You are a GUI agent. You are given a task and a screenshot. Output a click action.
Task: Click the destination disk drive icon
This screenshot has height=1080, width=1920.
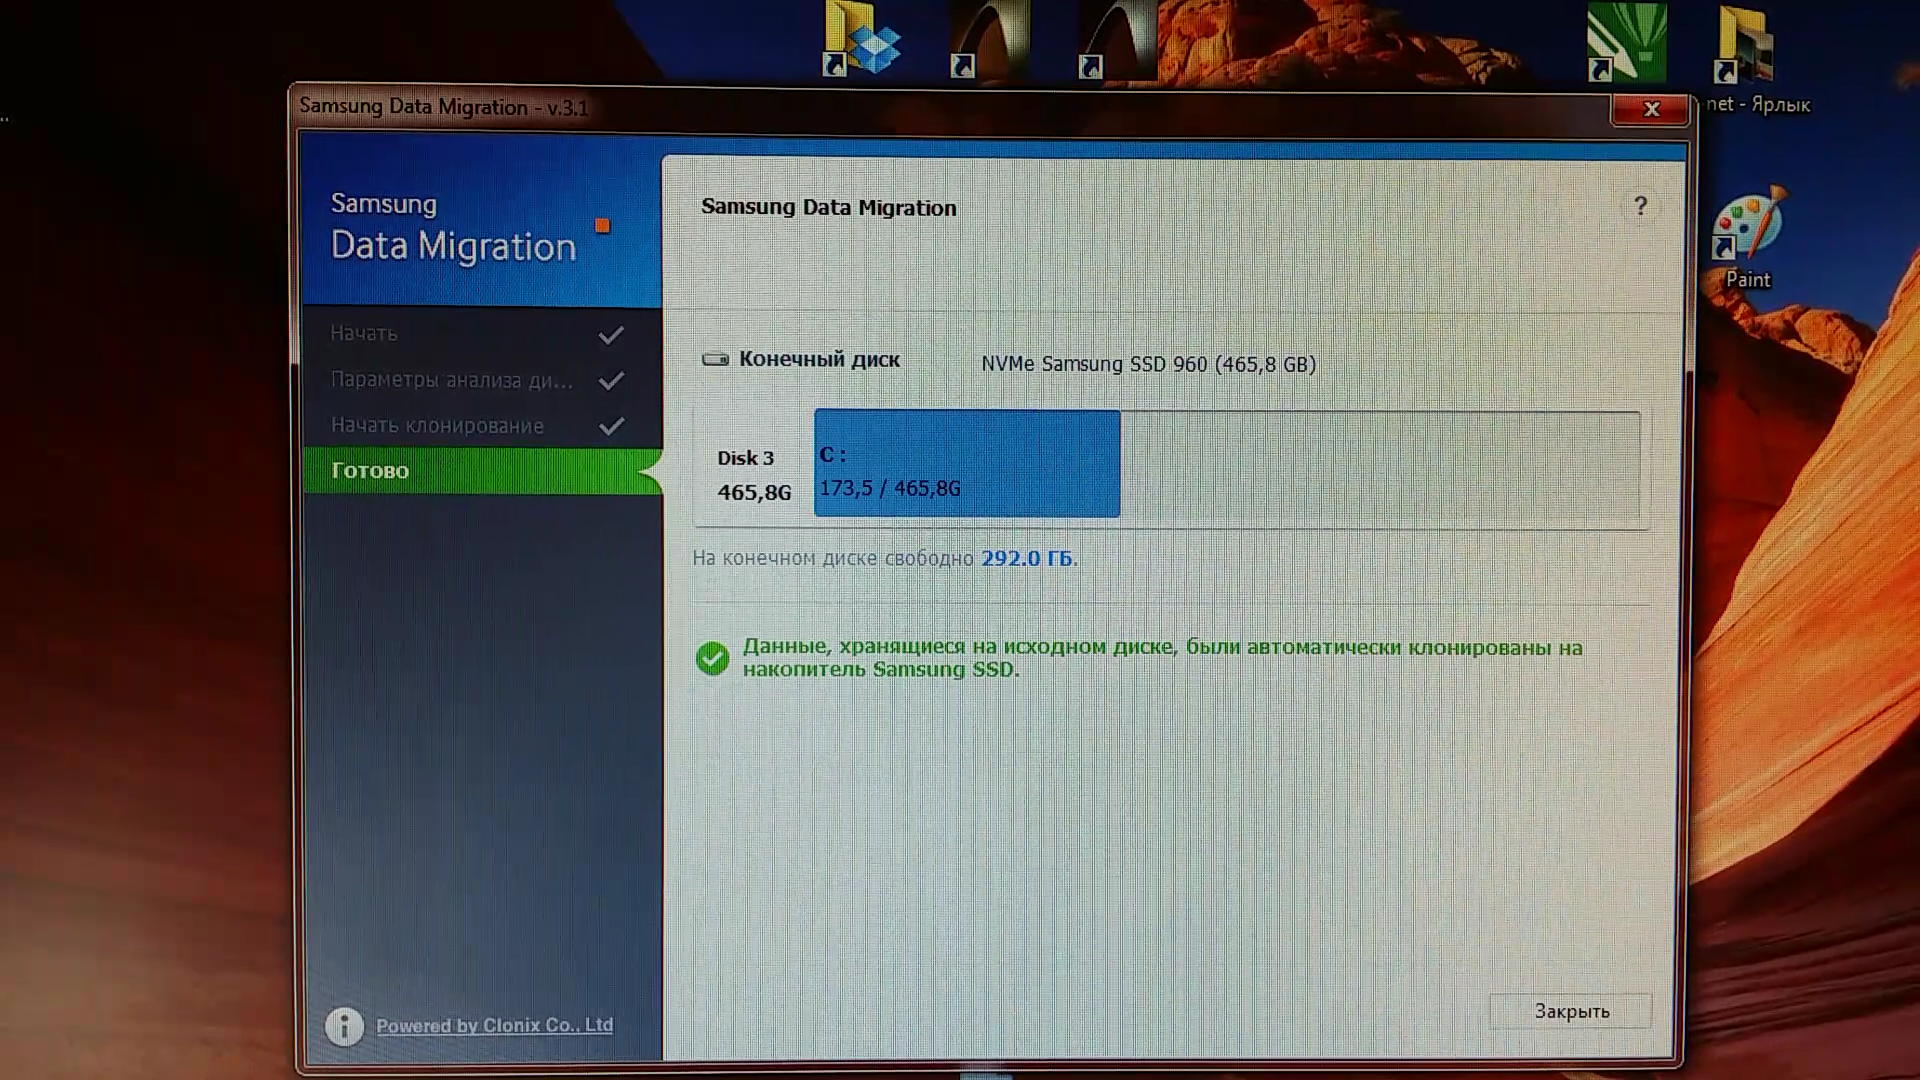[x=715, y=360]
